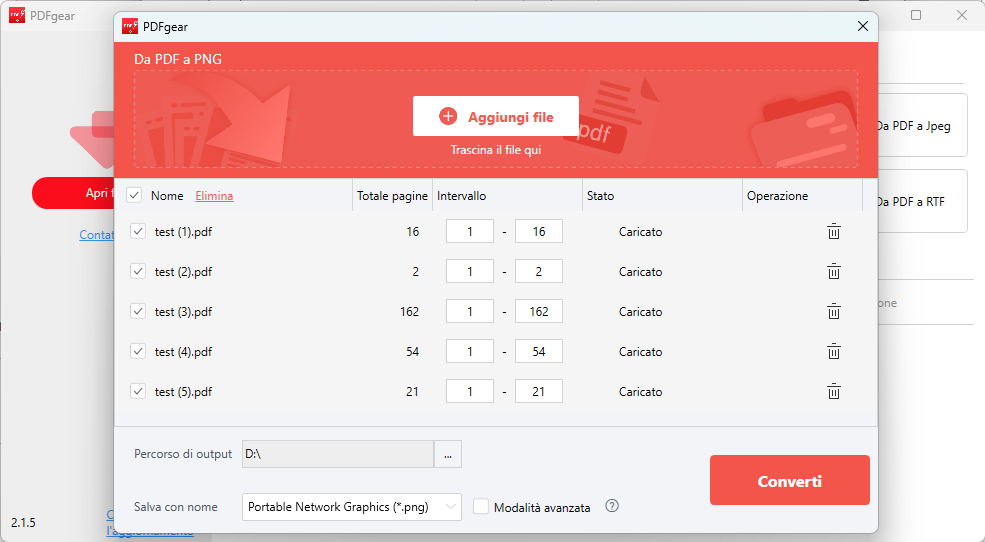Click the Intervallo column header
Screen dimensions: 985x542
click(x=462, y=196)
